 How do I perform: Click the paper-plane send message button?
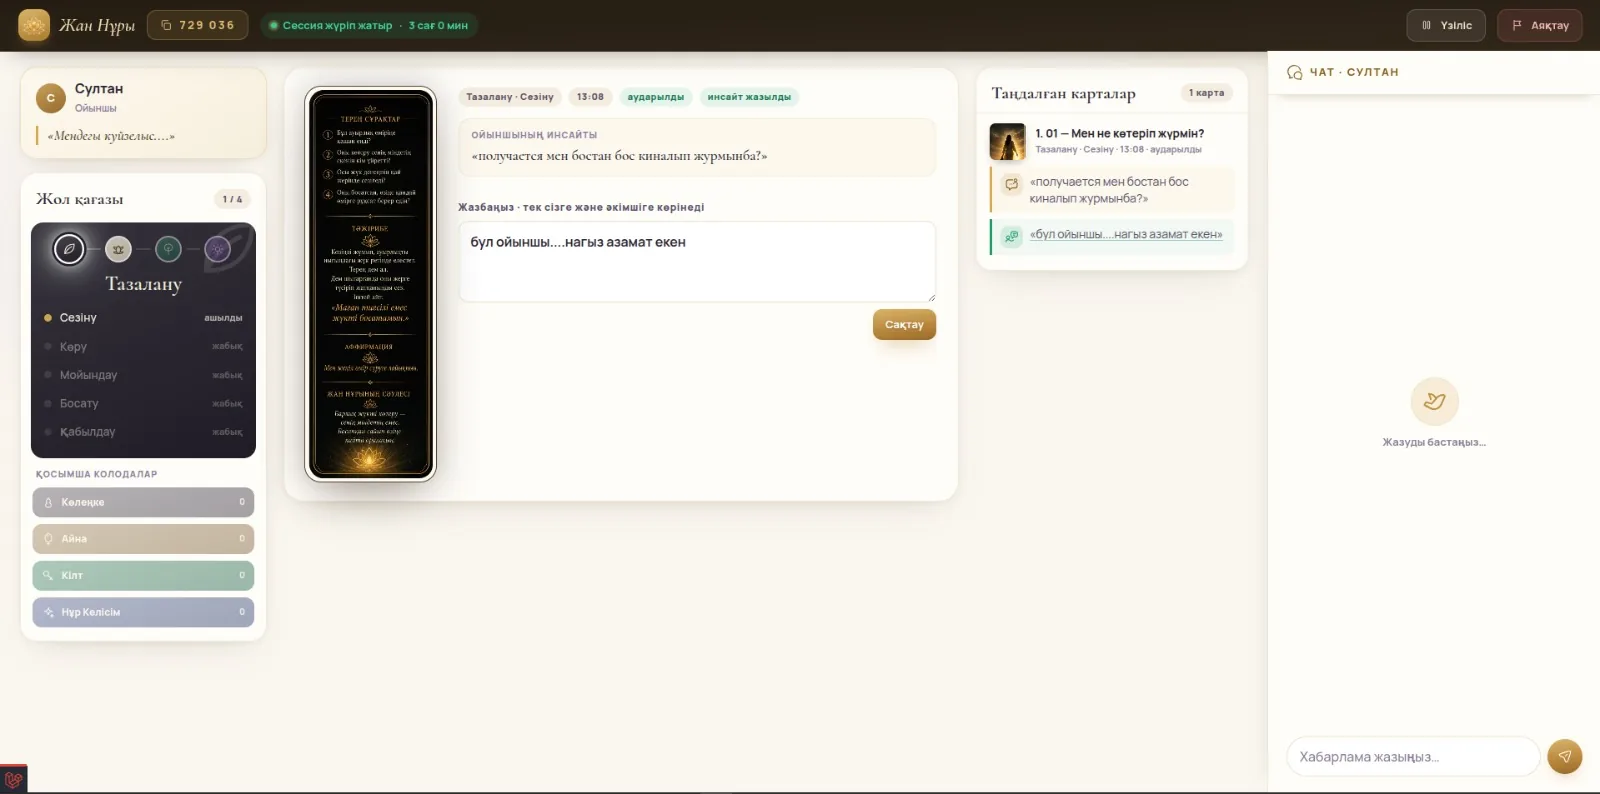coord(1564,756)
